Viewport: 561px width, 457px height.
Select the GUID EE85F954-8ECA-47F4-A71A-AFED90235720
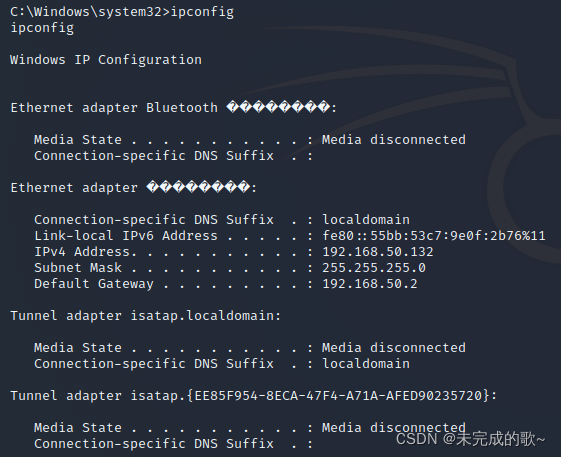click(338, 395)
